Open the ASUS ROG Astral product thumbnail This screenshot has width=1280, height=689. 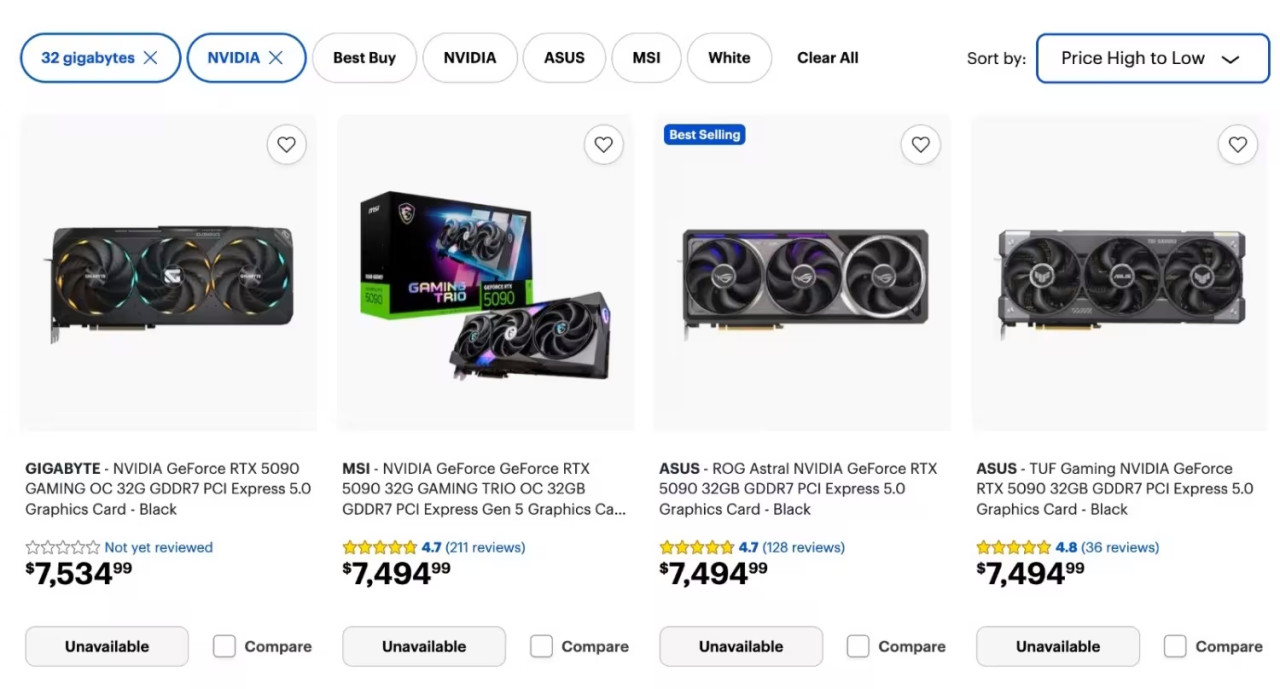point(802,272)
